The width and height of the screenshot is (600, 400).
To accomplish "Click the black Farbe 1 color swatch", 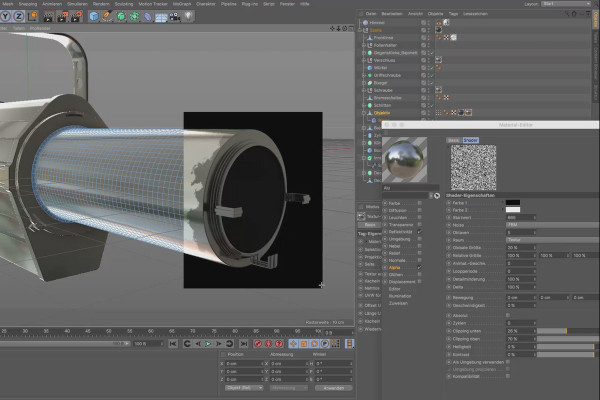I will 513,202.
